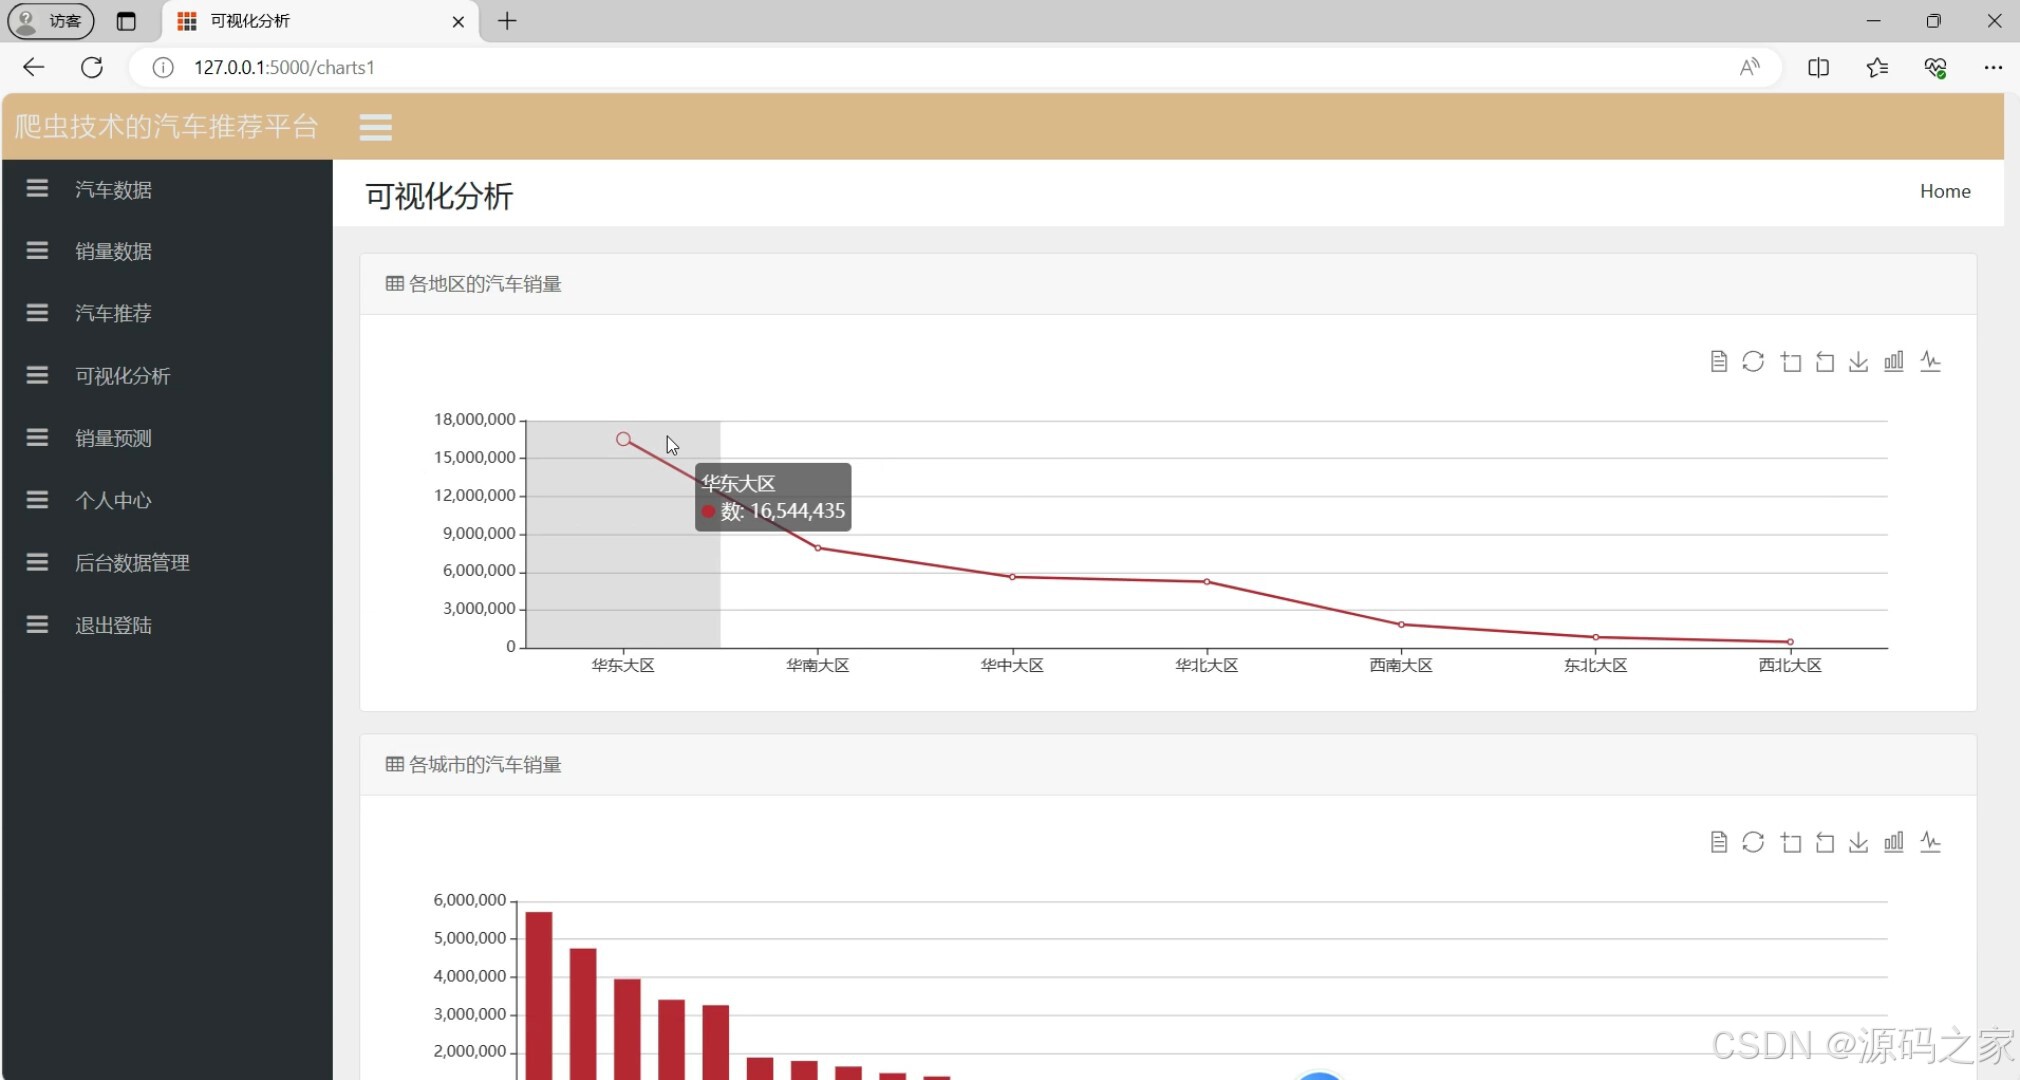Screen dimensions: 2020x1080
Task: Click the Home breadcrumb link
Action: click(1944, 191)
